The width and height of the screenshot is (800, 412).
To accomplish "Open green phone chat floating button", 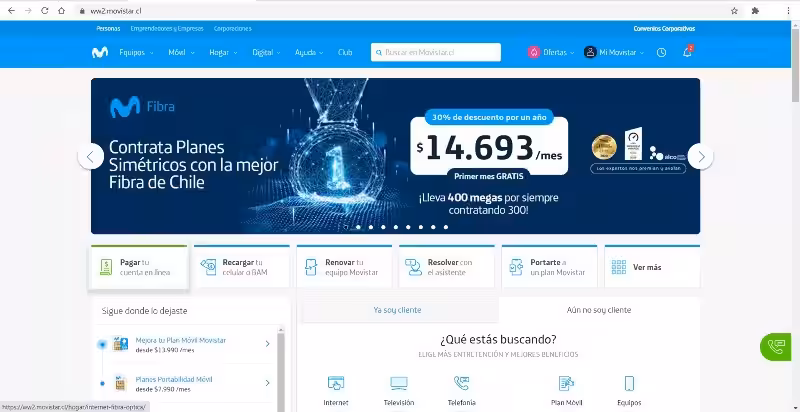I will click(776, 347).
